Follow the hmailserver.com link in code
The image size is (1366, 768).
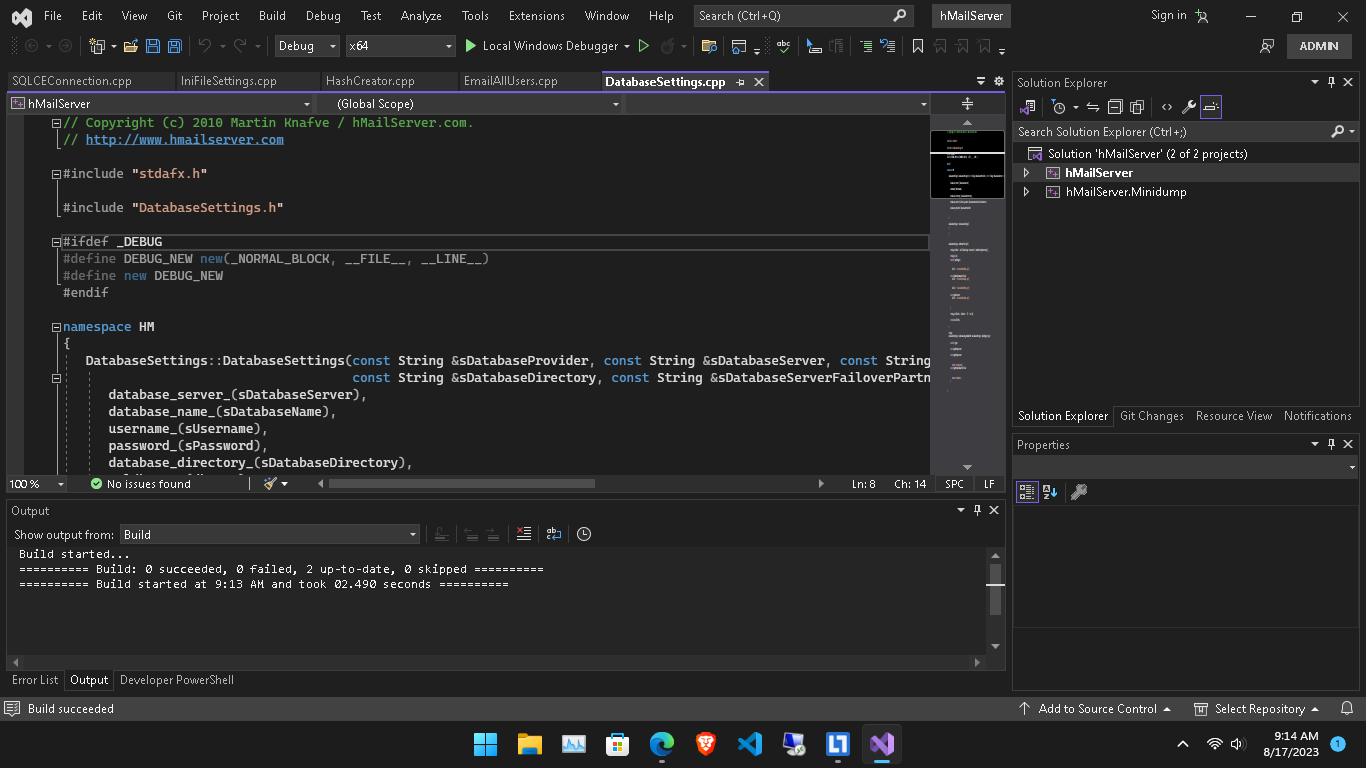point(184,139)
